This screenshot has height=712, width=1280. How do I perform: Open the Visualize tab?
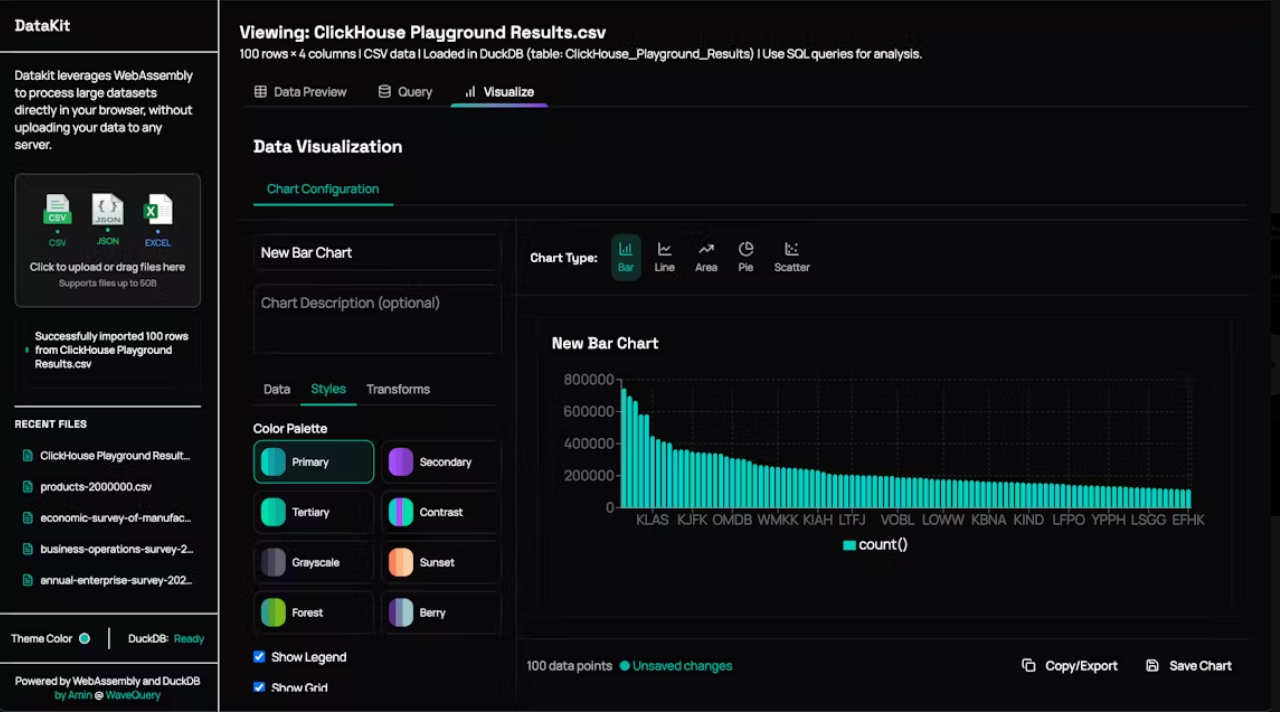[498, 92]
